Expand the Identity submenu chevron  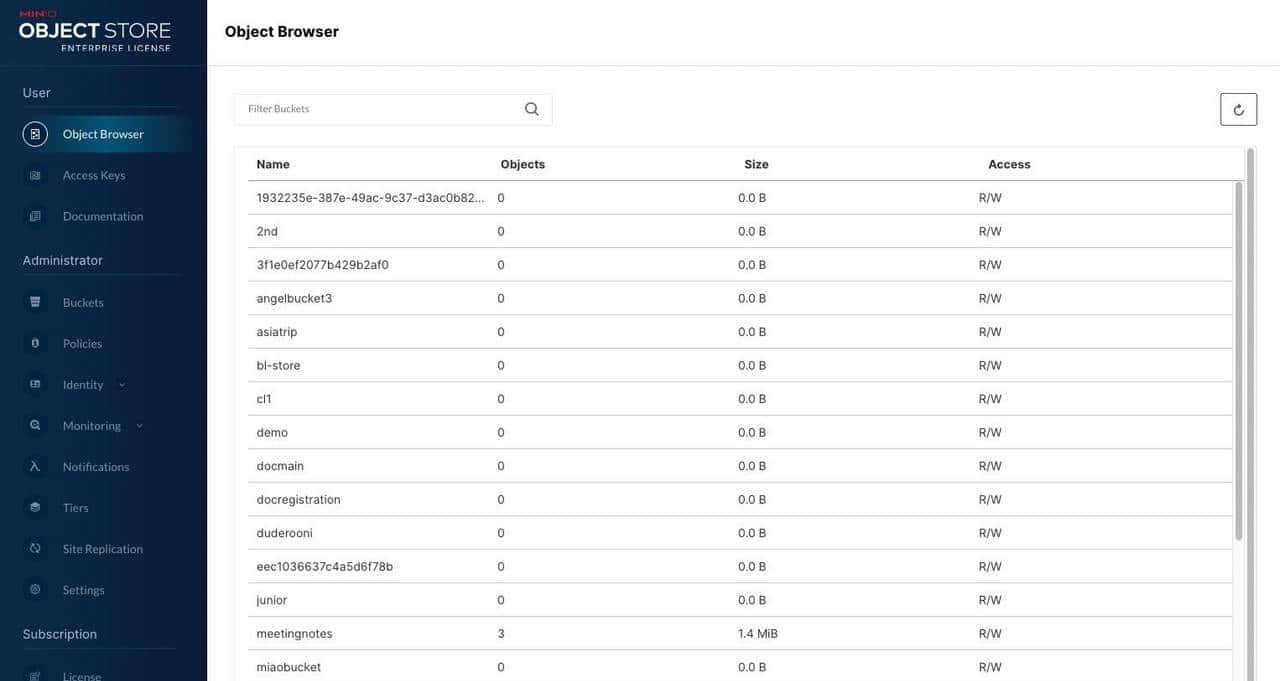pyautogui.click(x=122, y=385)
